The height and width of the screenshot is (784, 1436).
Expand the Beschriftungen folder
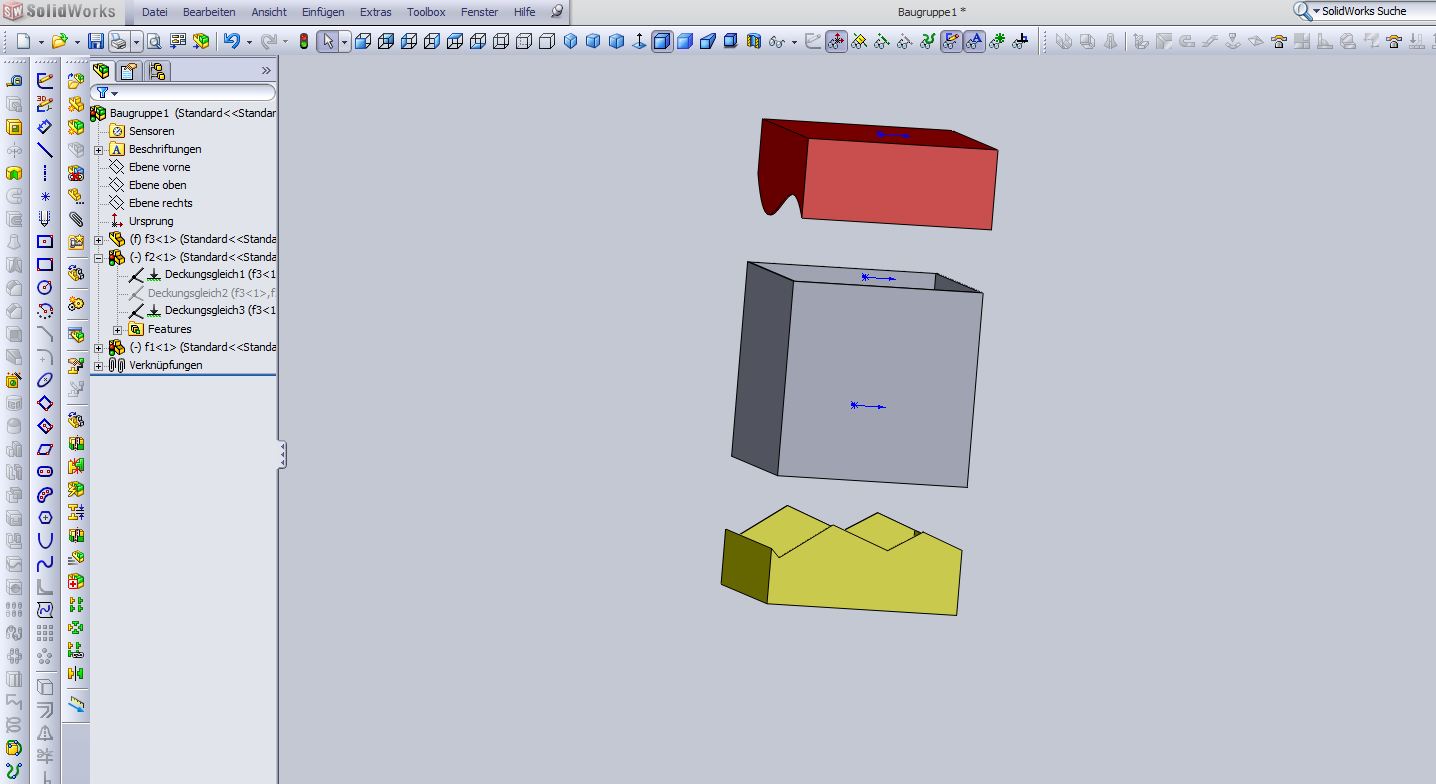coord(99,150)
